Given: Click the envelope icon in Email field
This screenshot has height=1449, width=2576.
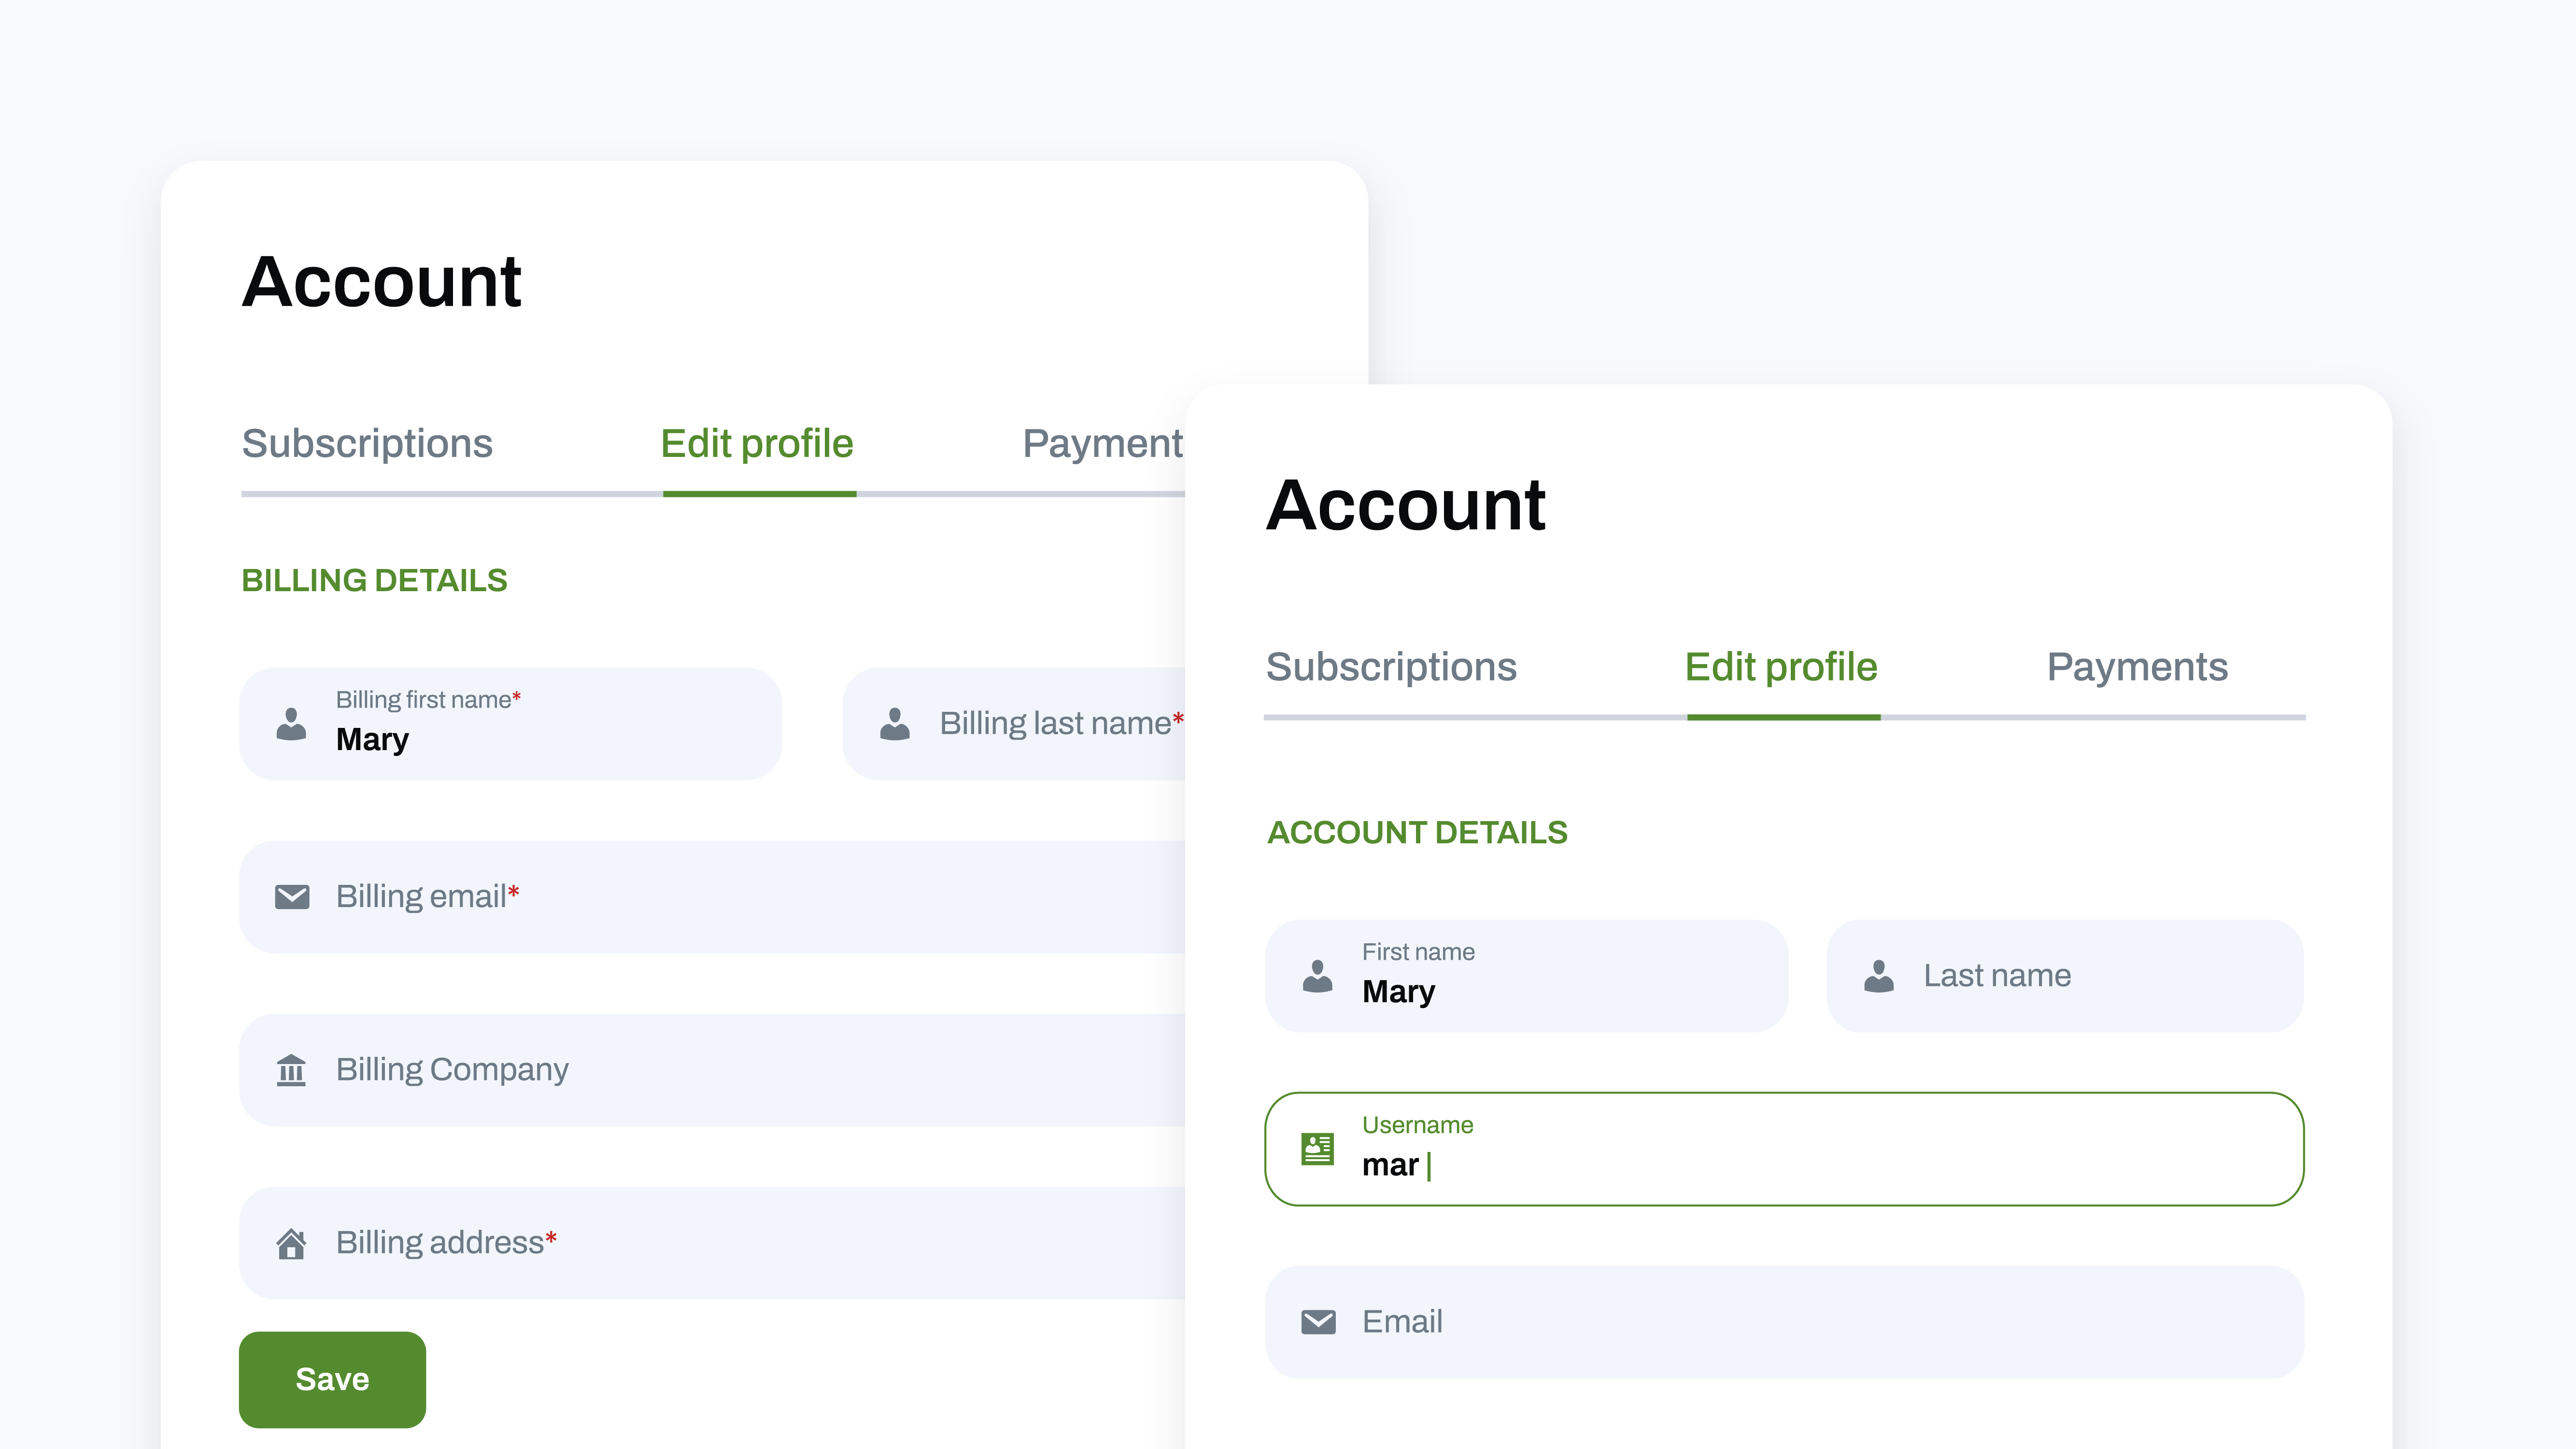Looking at the screenshot, I should click(1318, 1322).
